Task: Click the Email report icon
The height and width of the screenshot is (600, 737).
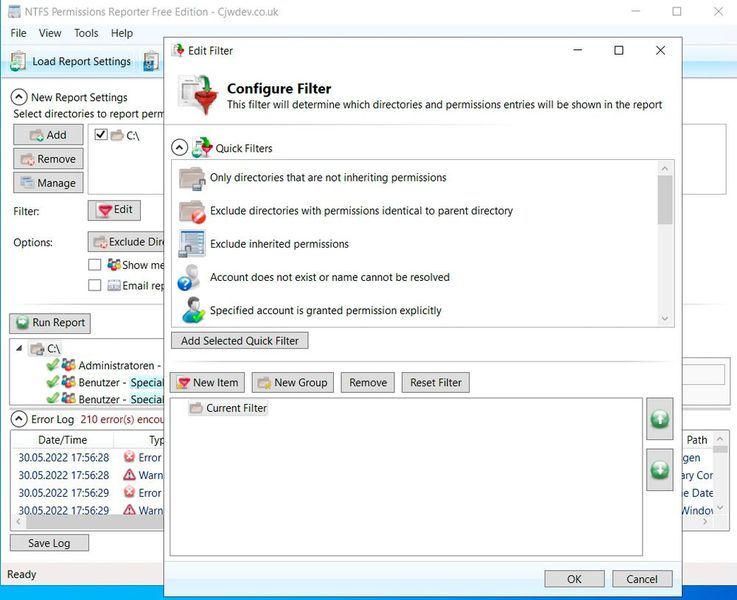Action: 114,286
